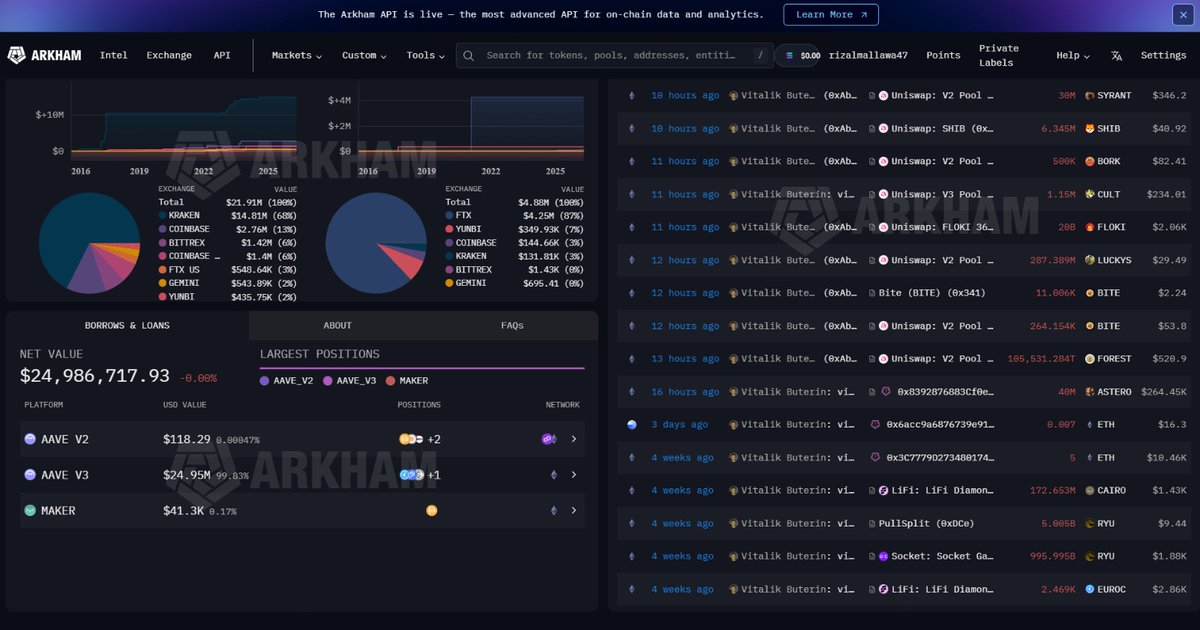Click the FOREST token icon
The width and height of the screenshot is (1200, 630).
[x=1090, y=359]
